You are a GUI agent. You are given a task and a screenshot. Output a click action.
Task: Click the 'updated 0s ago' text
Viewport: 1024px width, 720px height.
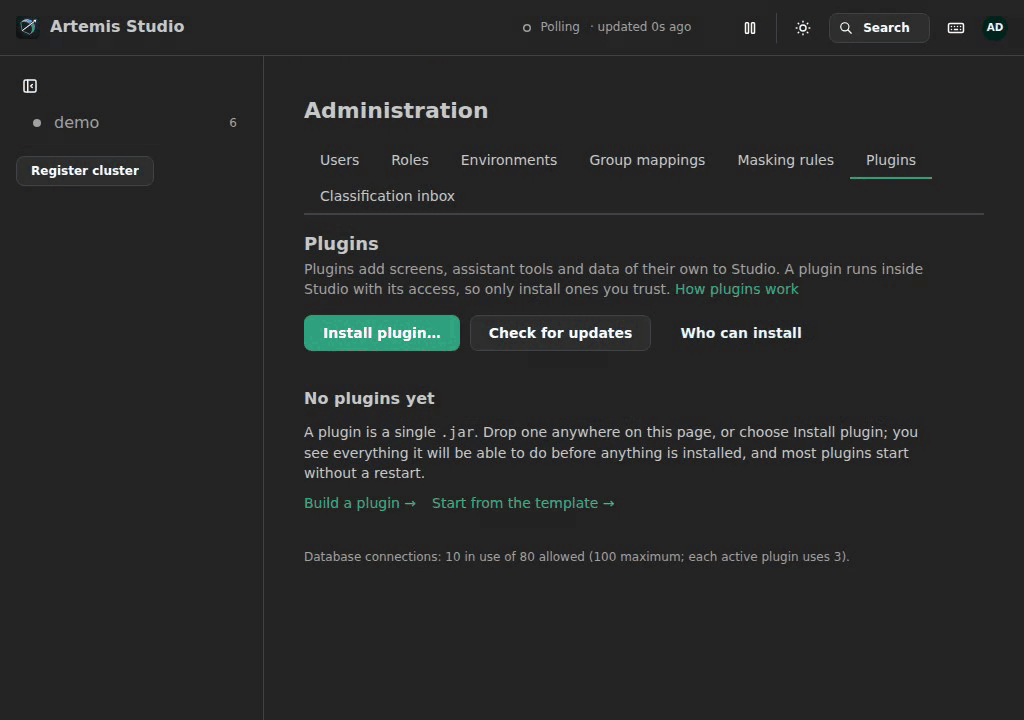coord(644,27)
